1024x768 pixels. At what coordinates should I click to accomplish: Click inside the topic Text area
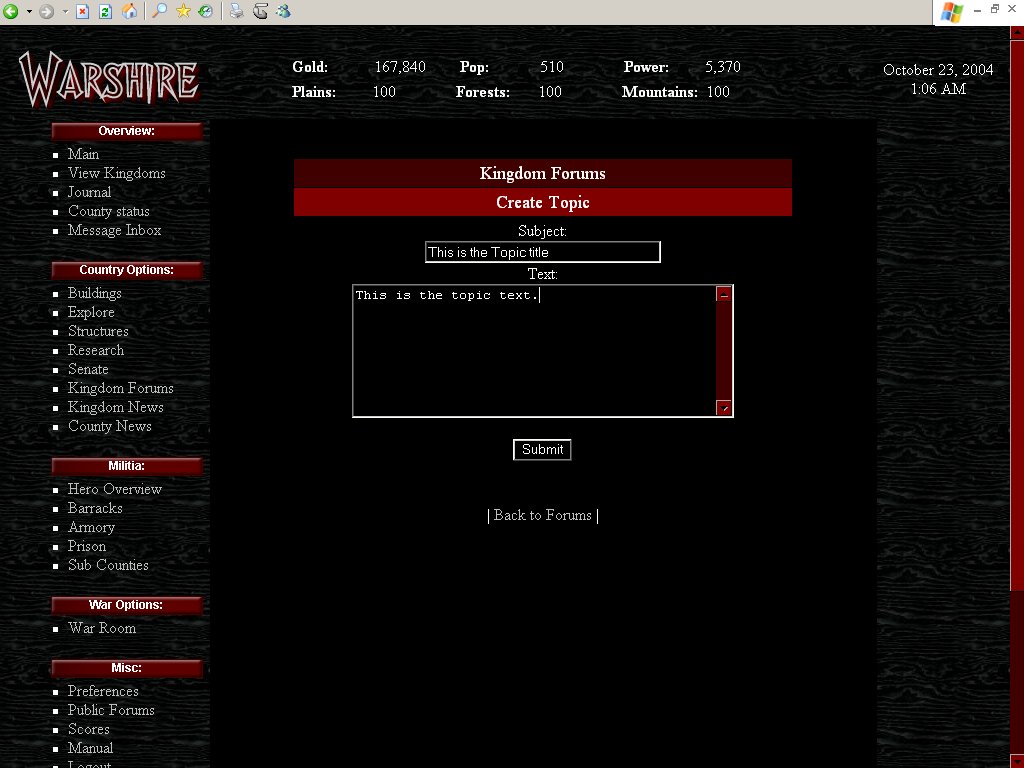click(534, 351)
